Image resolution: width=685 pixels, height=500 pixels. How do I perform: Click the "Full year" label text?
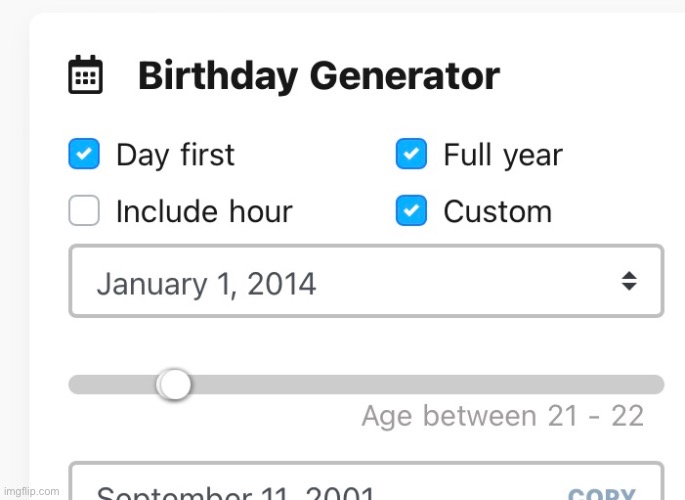pos(502,155)
